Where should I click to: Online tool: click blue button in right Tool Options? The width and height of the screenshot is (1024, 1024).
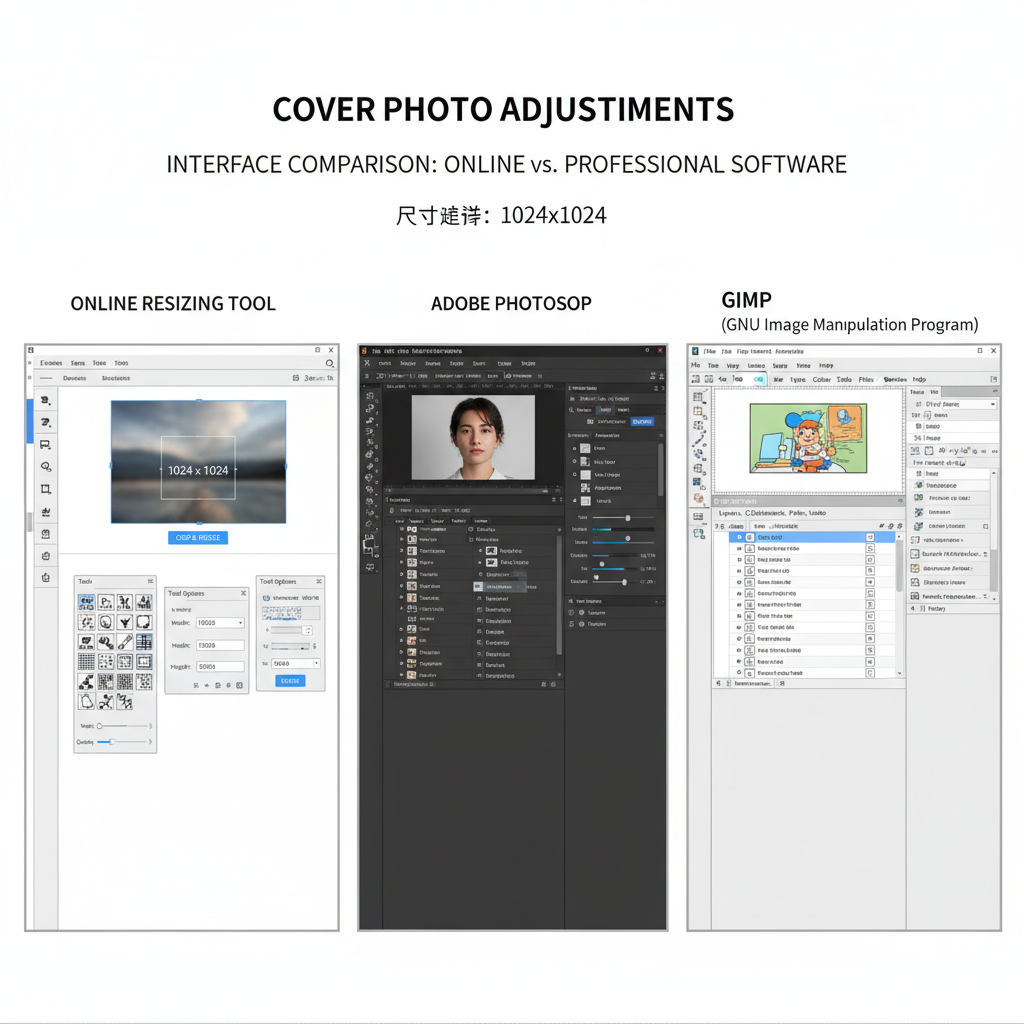[x=290, y=680]
